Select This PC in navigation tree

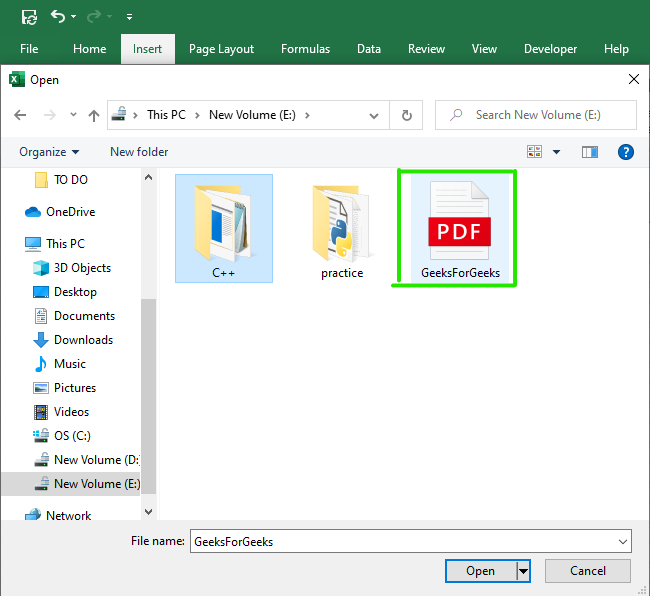(x=55, y=244)
